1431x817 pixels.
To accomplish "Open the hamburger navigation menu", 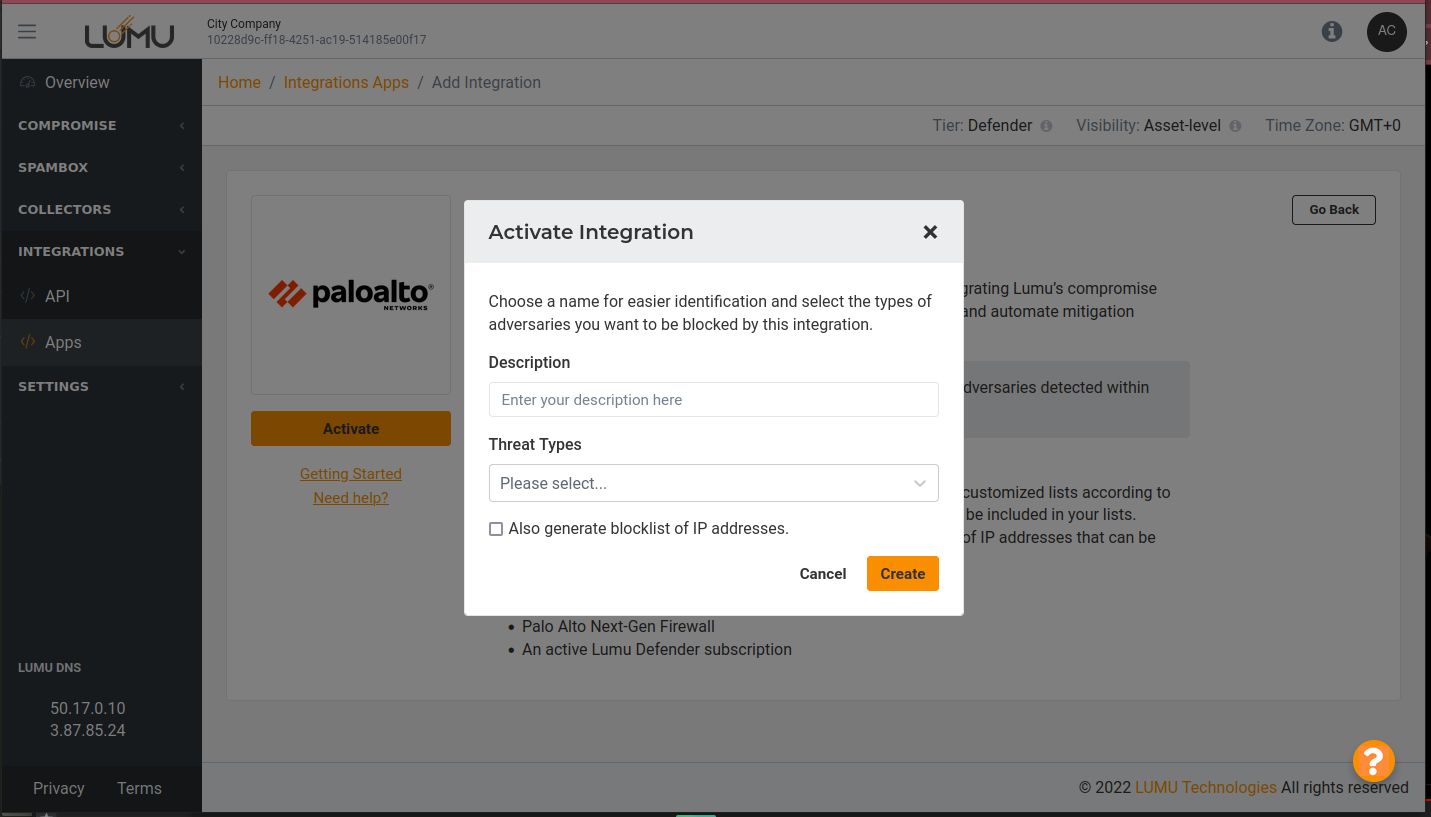I will coord(27,31).
